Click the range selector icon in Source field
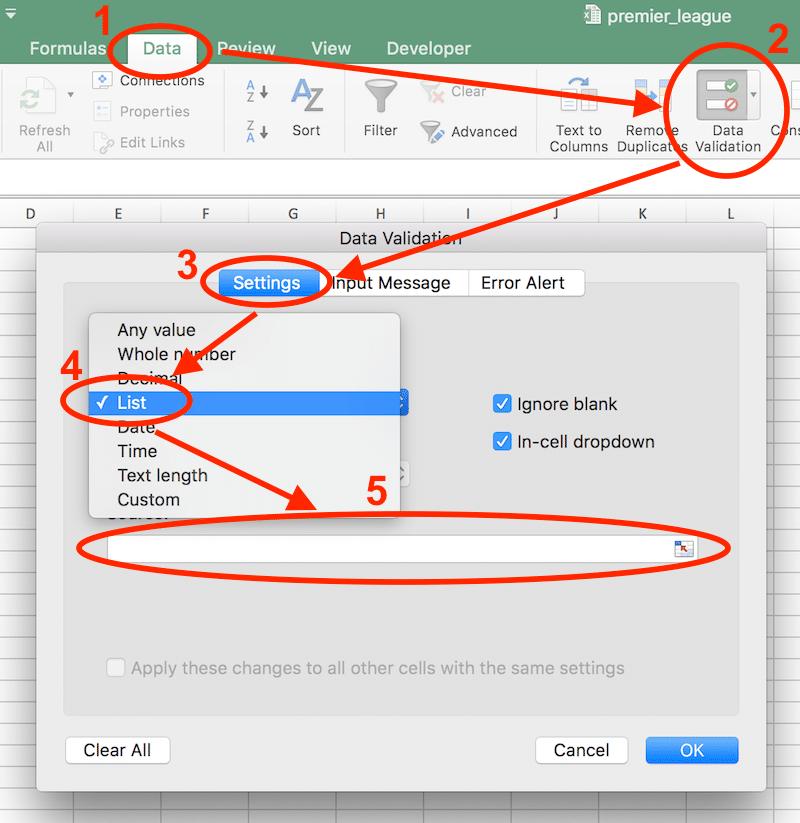The image size is (800, 823). pyautogui.click(x=684, y=548)
